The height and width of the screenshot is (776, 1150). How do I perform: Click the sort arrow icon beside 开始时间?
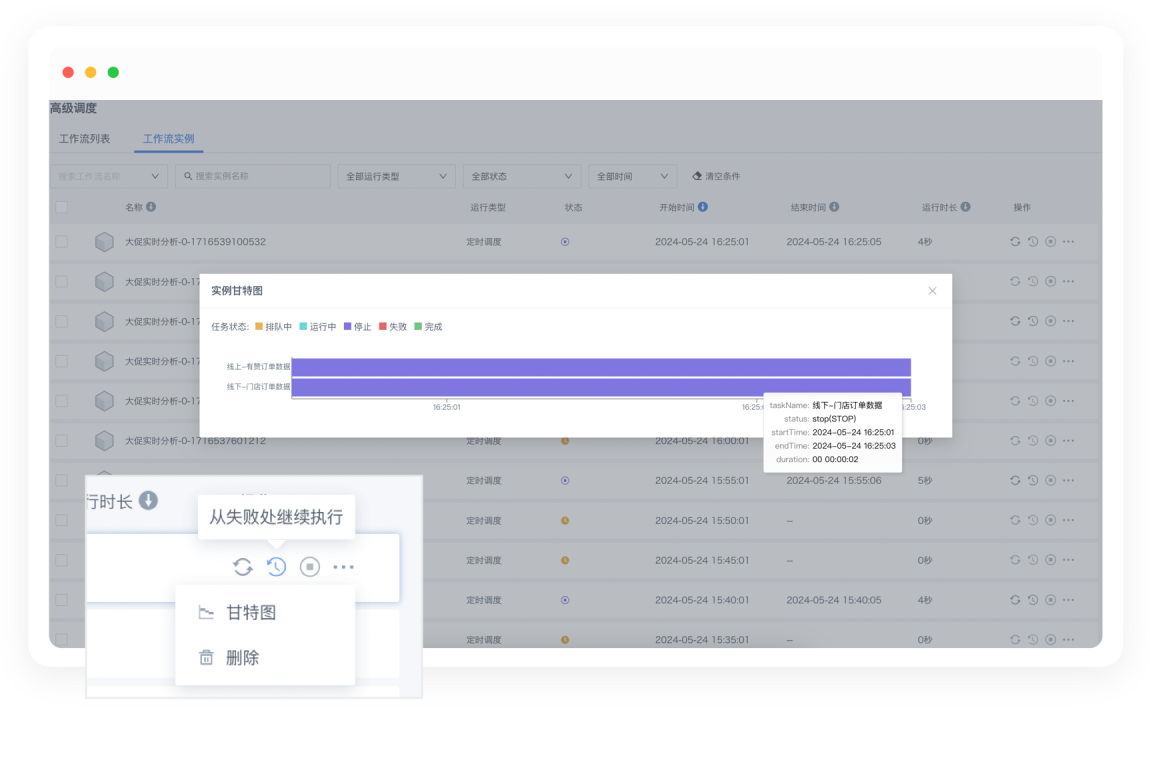pos(703,207)
